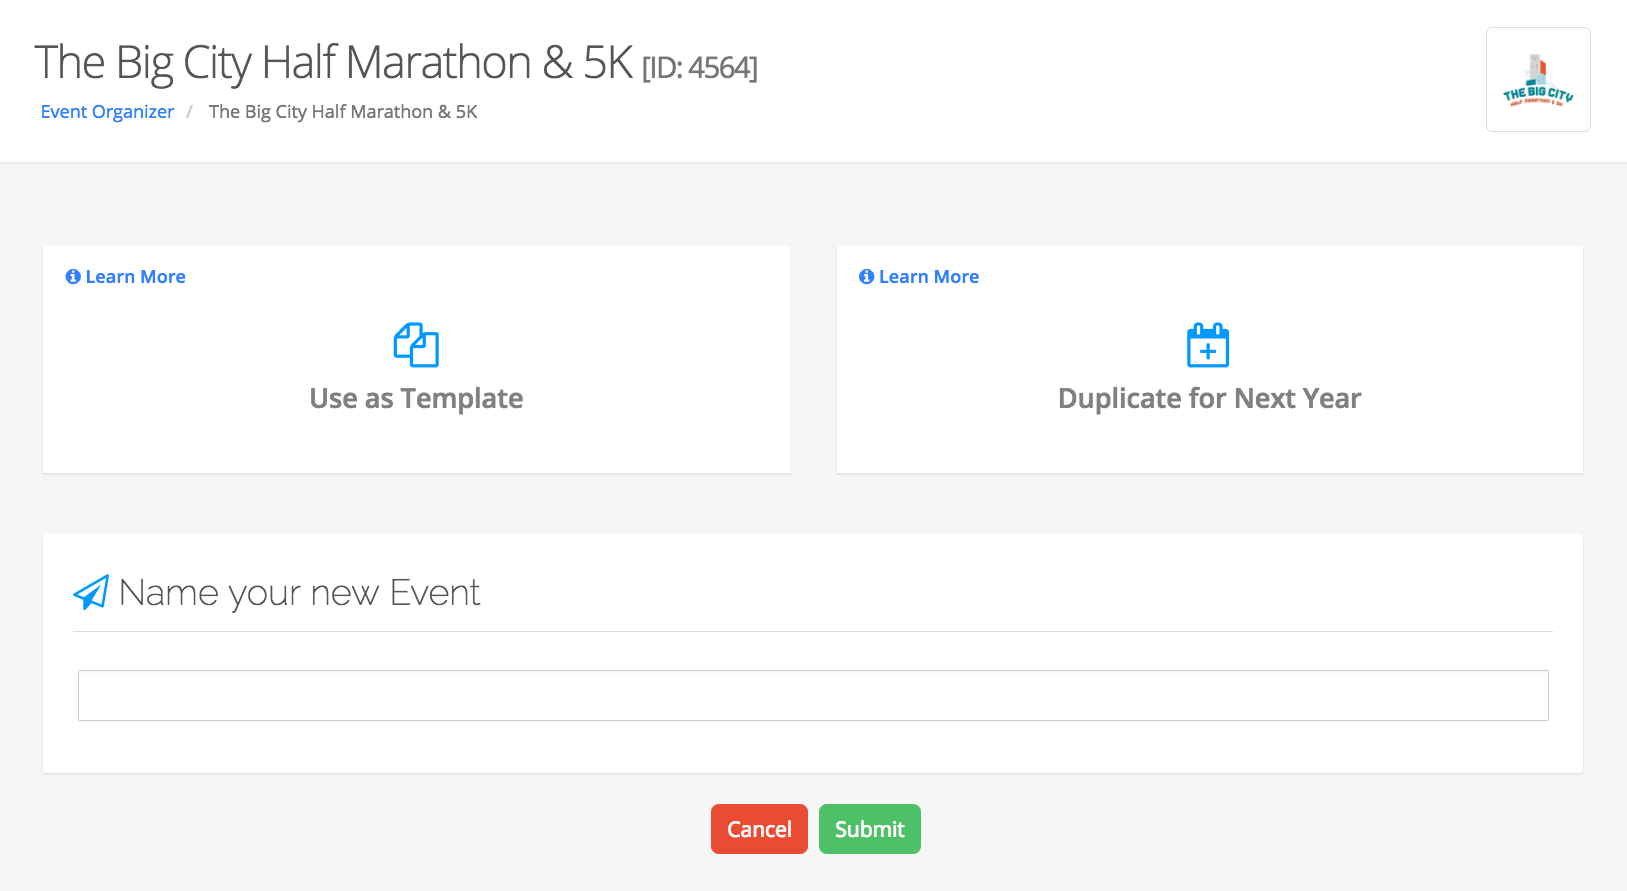Click the slash separator in the breadcrumb
The height and width of the screenshot is (891, 1627).
pyautogui.click(x=189, y=112)
